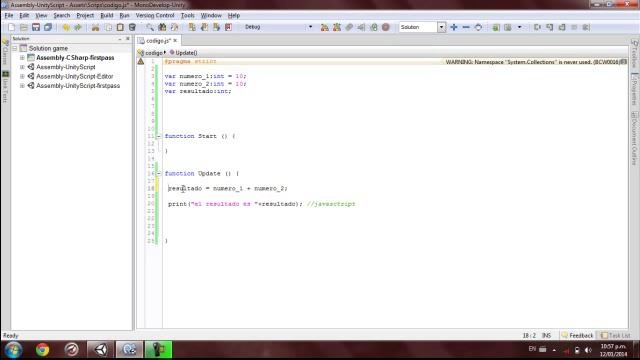Click the Save All toolbar icon

[48, 27]
